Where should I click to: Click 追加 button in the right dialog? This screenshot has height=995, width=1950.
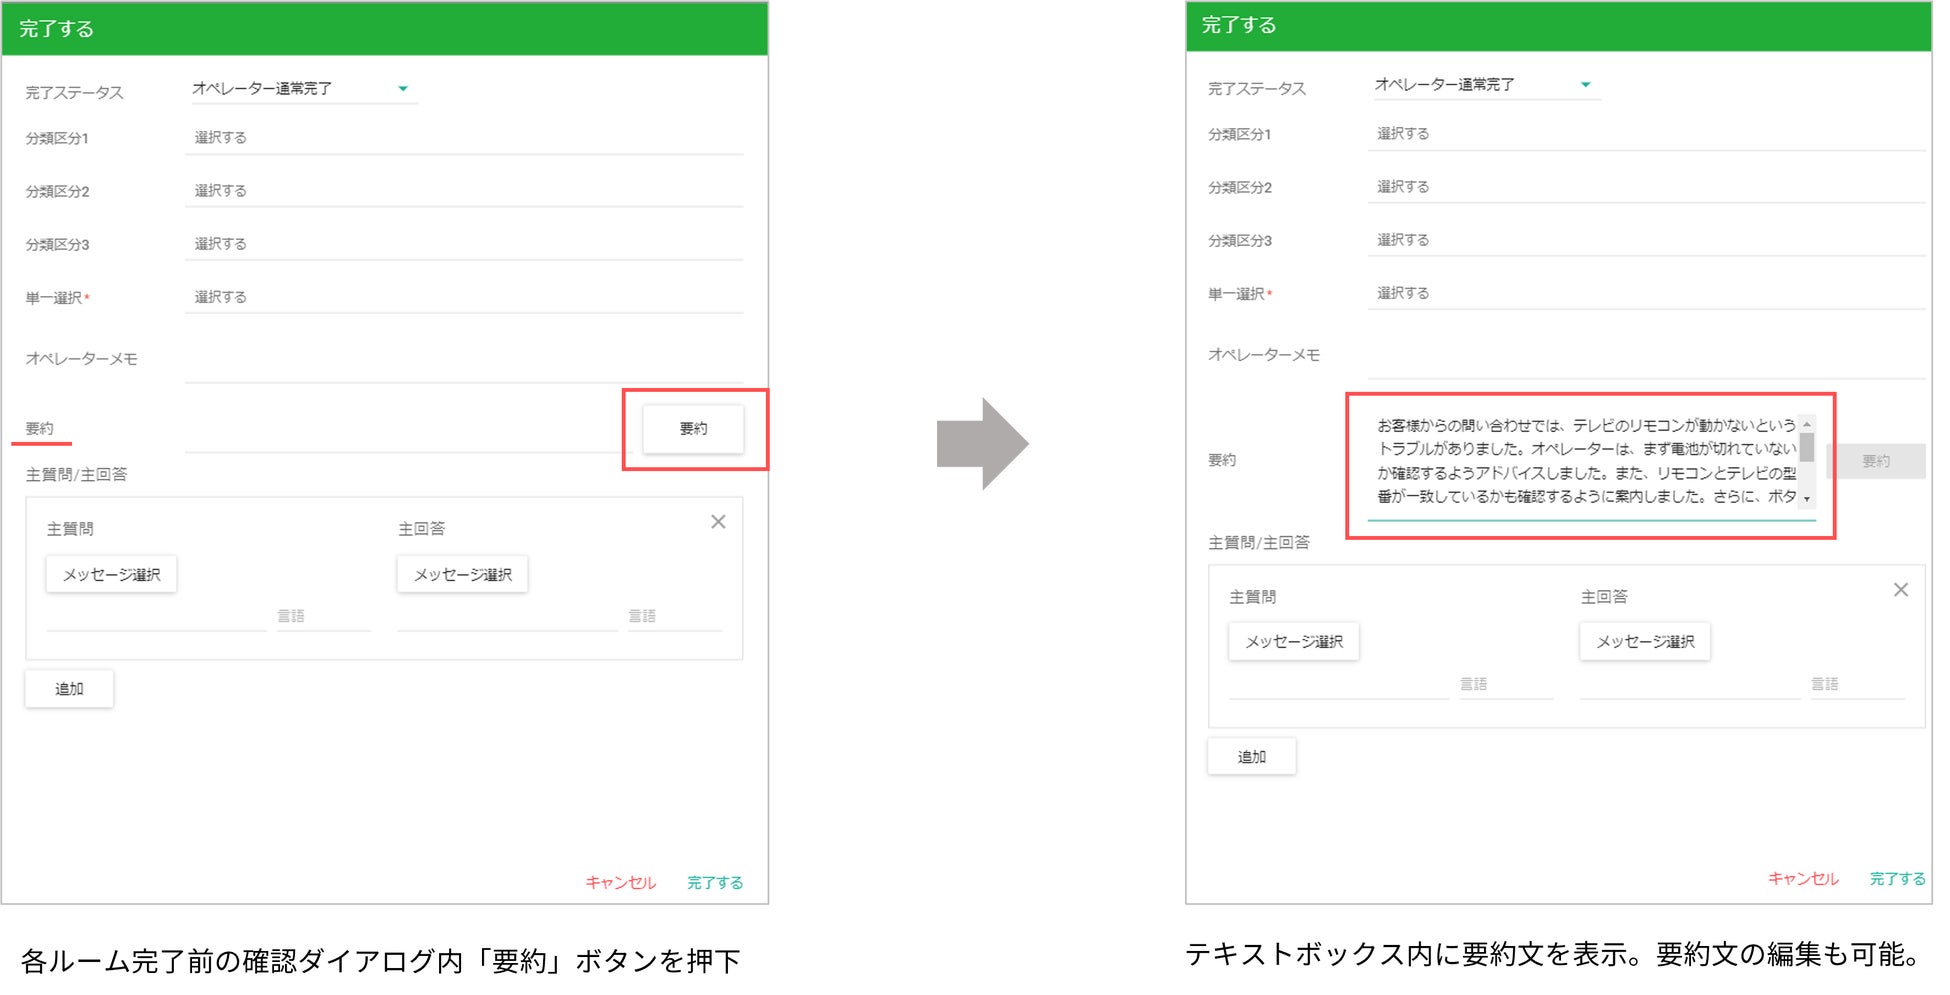pyautogui.click(x=1252, y=757)
